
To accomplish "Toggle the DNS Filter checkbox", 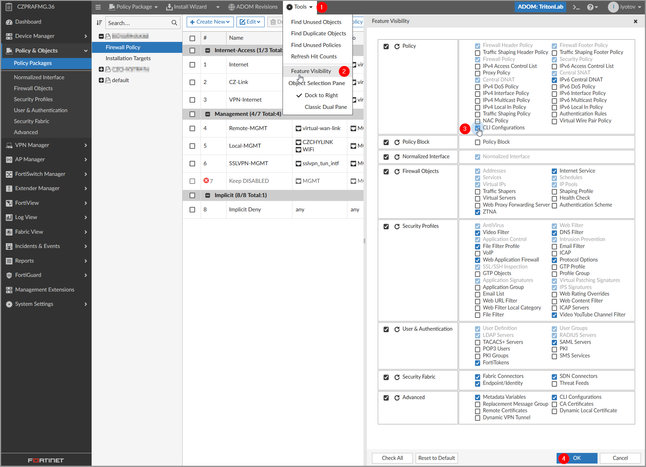I will tap(554, 233).
